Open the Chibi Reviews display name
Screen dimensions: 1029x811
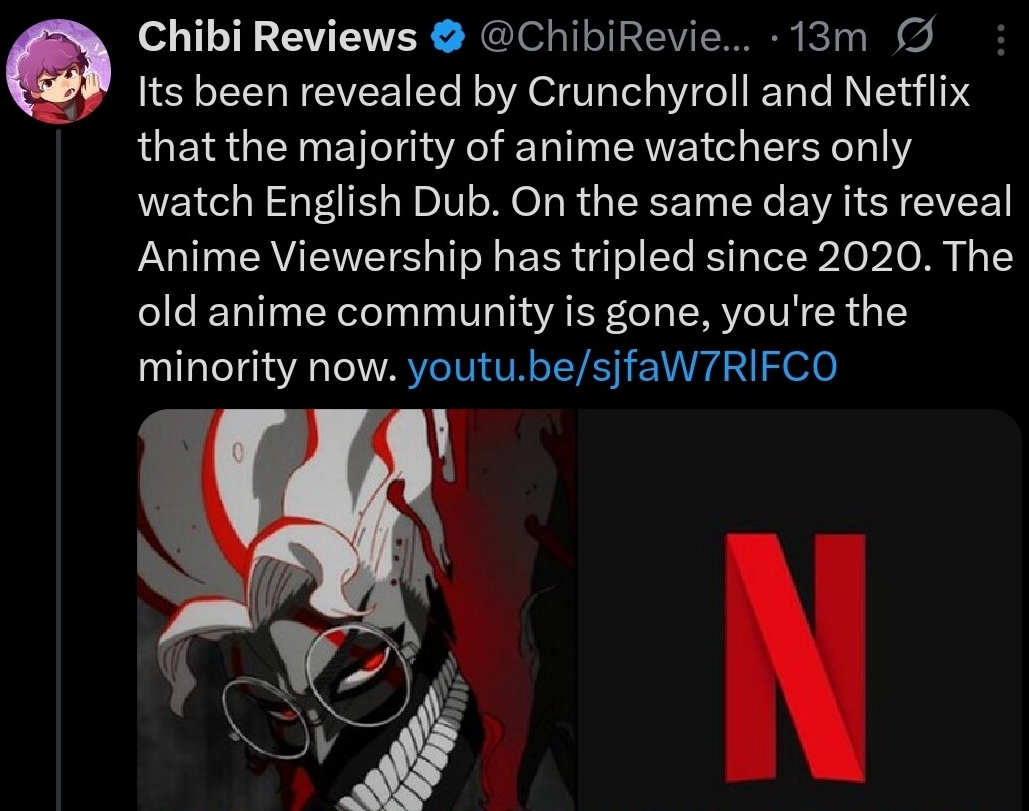click(x=277, y=37)
